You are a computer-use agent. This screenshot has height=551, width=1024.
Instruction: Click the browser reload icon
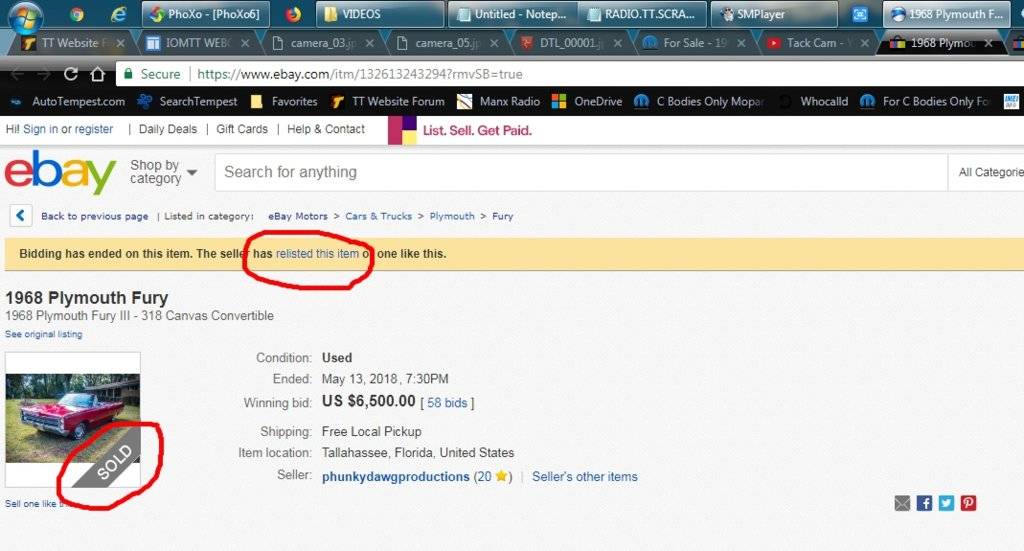click(x=71, y=74)
